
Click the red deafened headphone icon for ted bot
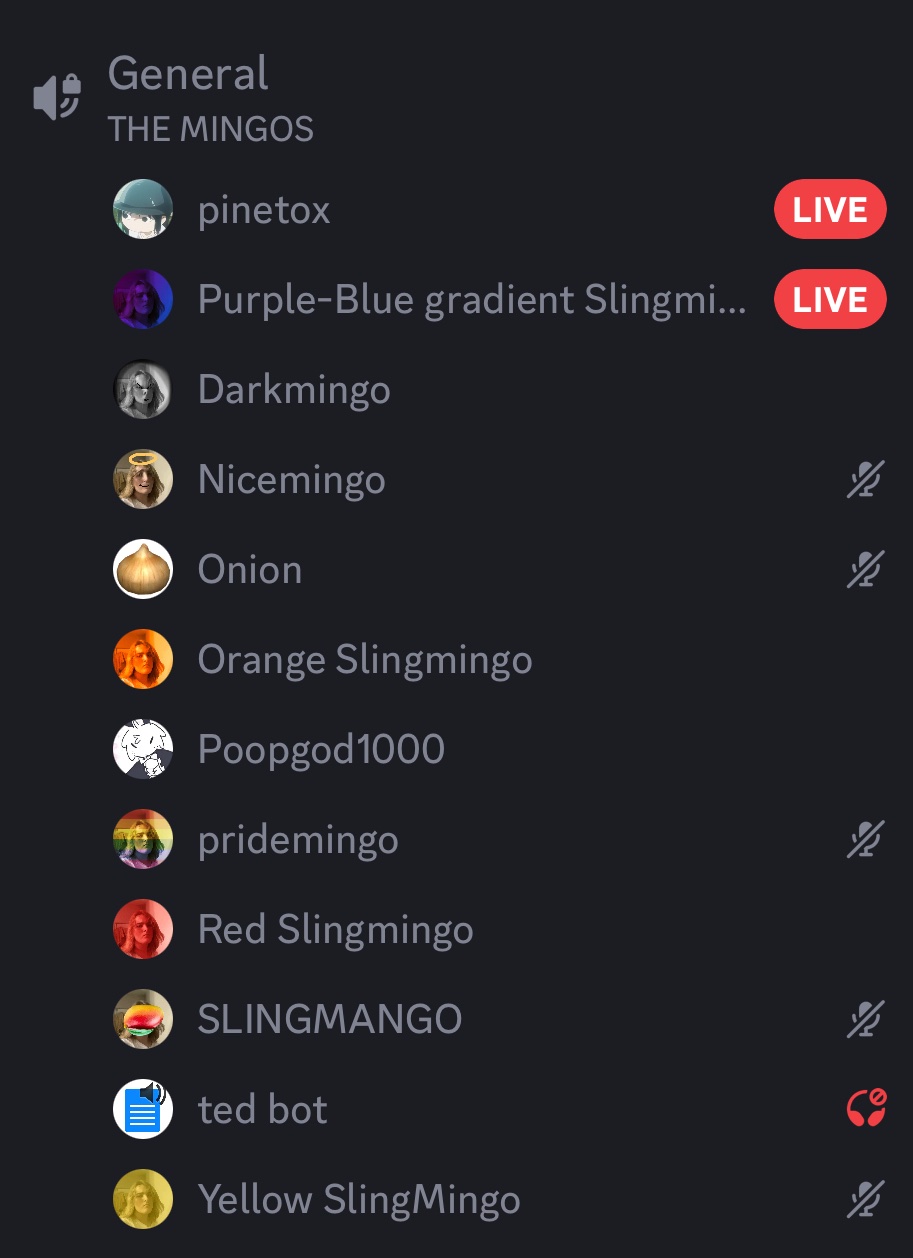click(865, 1109)
